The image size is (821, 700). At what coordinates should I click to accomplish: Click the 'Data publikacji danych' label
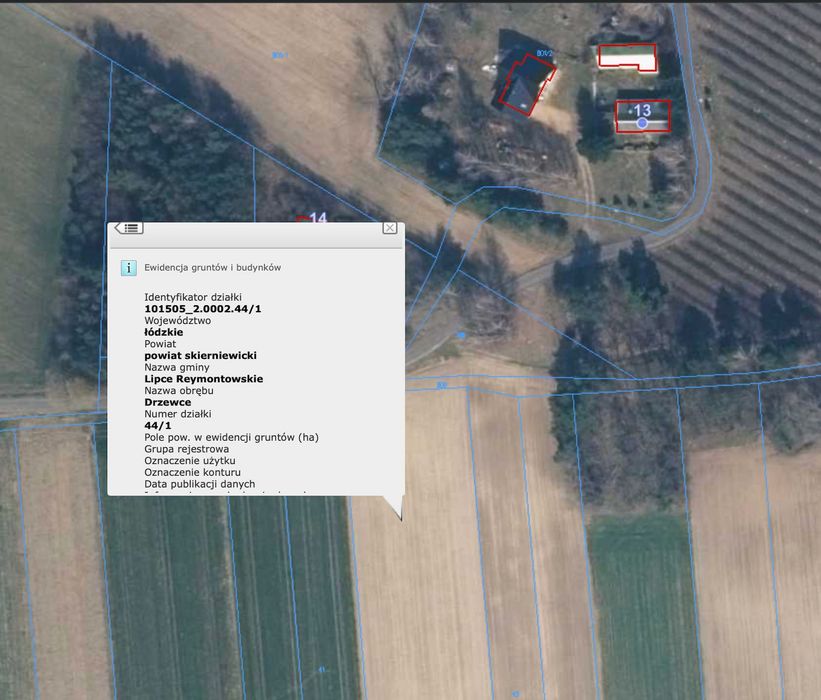200,484
